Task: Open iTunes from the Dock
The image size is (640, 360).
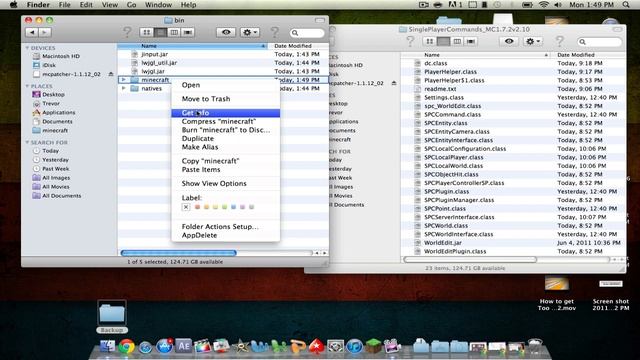Action: [x=354, y=346]
